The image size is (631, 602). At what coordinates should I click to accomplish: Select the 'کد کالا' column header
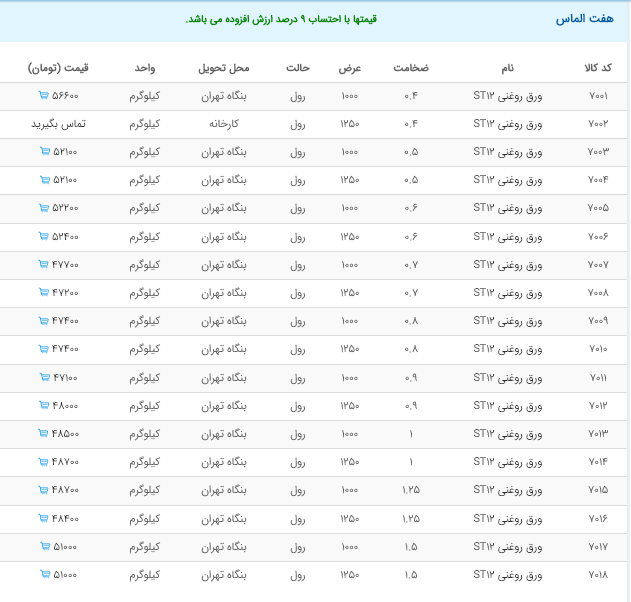[x=598, y=68]
